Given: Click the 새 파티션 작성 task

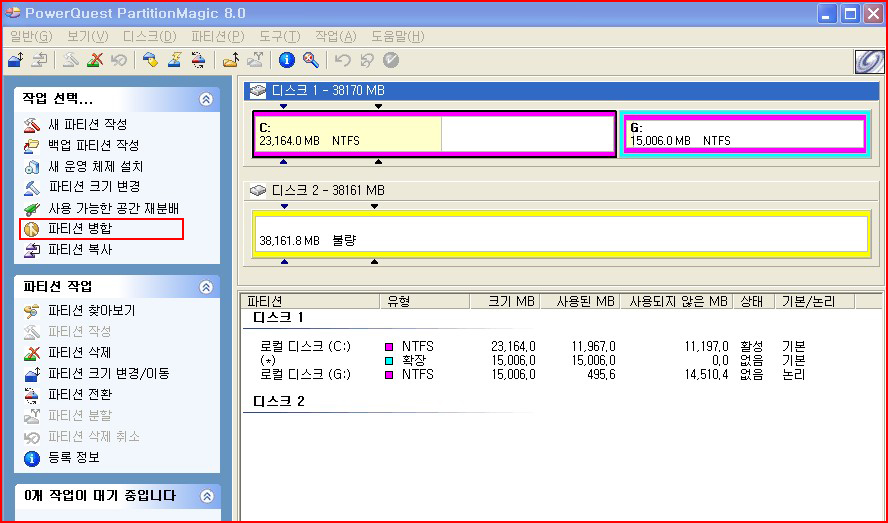Looking at the screenshot, I should click(87, 124).
